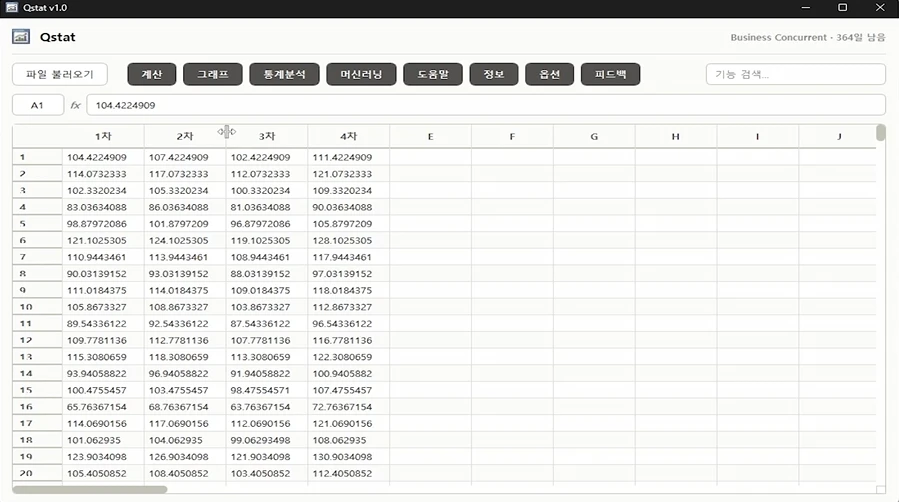Viewport: 899px width, 502px height.
Task: Click cell containing 108.9443461
Action: point(267,257)
